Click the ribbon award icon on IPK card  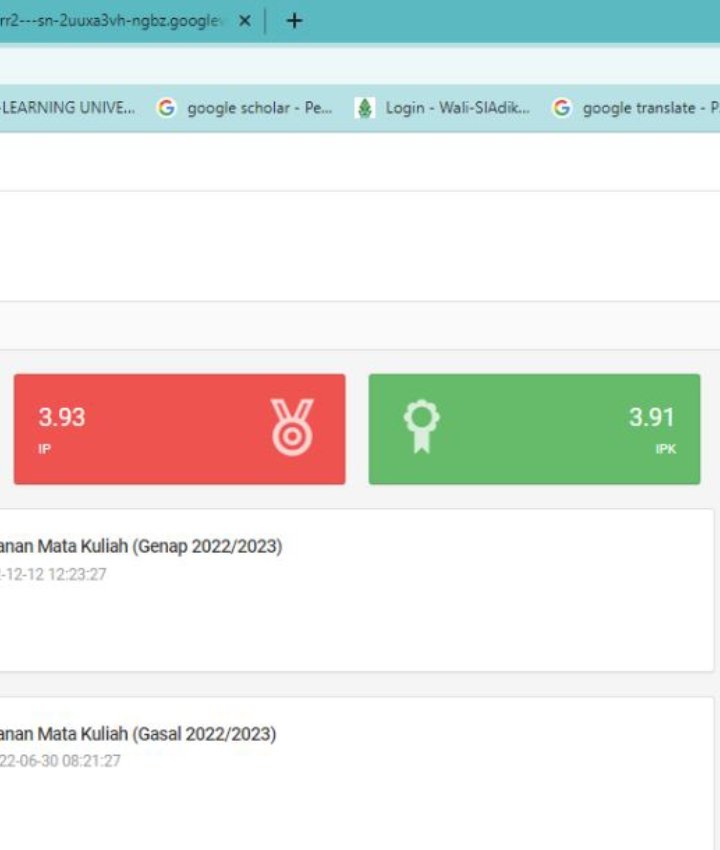(421, 427)
